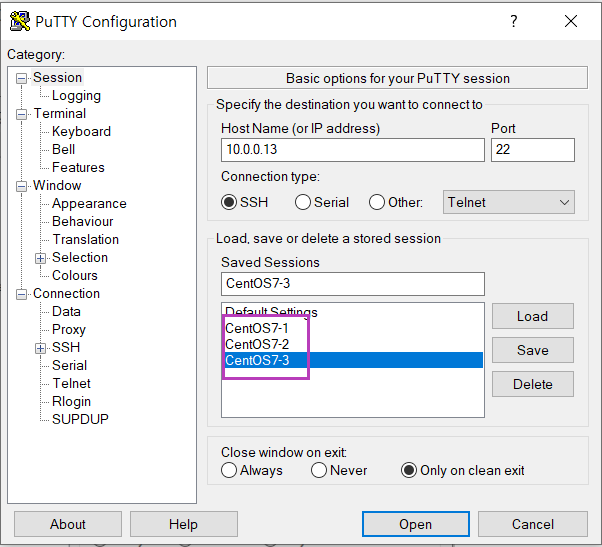Collapse the Terminal tree node
This screenshot has width=602, height=547.
(22, 114)
